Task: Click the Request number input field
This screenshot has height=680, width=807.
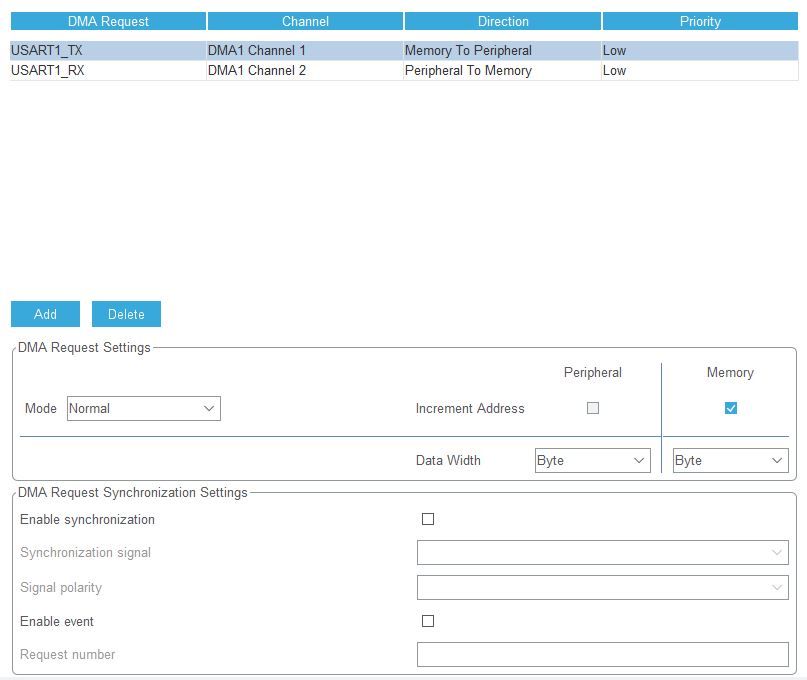Action: click(x=602, y=655)
